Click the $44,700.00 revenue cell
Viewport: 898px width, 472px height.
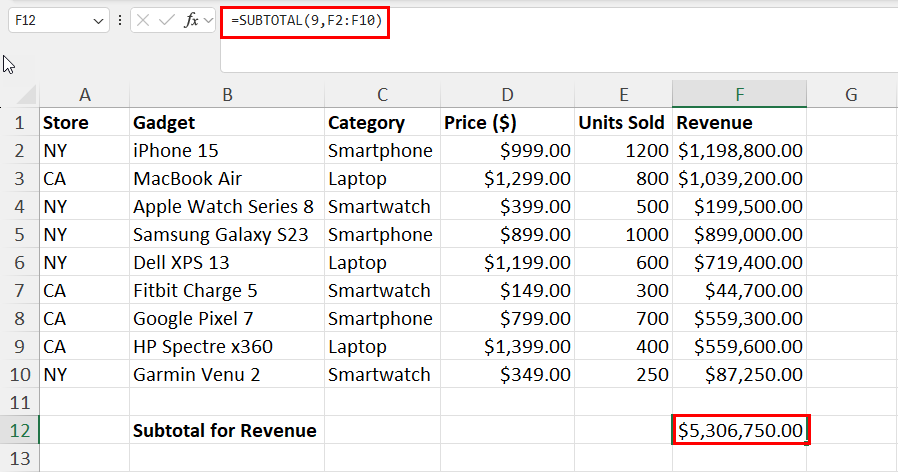tap(739, 290)
